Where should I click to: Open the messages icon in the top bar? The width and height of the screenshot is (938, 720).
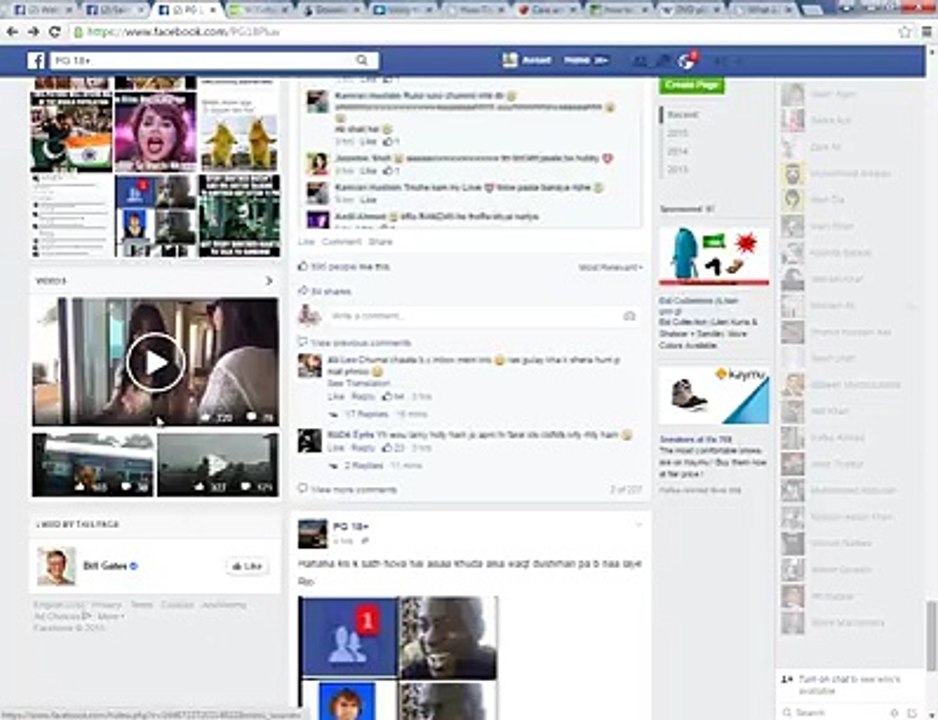click(663, 61)
